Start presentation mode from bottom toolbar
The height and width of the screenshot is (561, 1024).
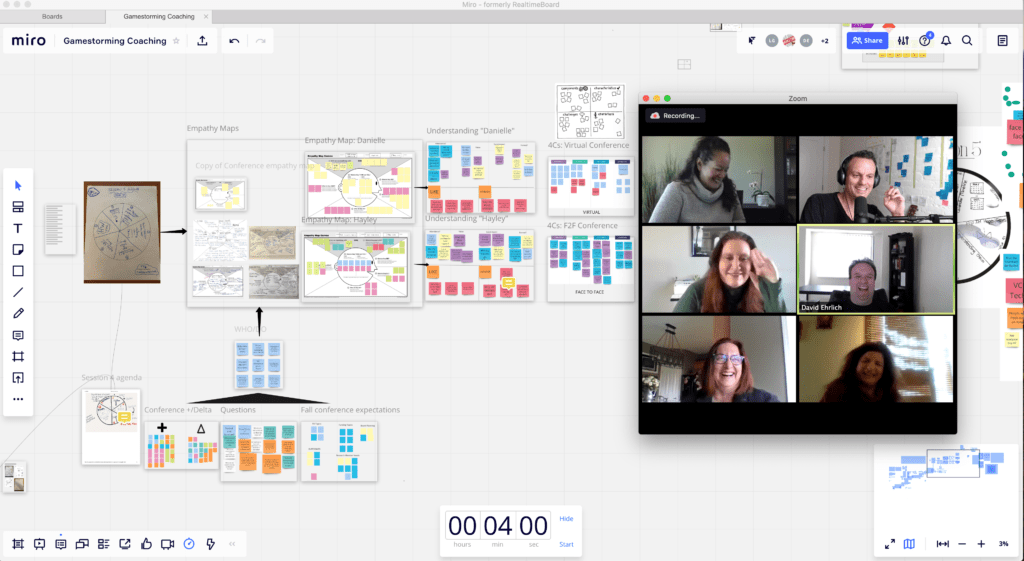(40, 544)
